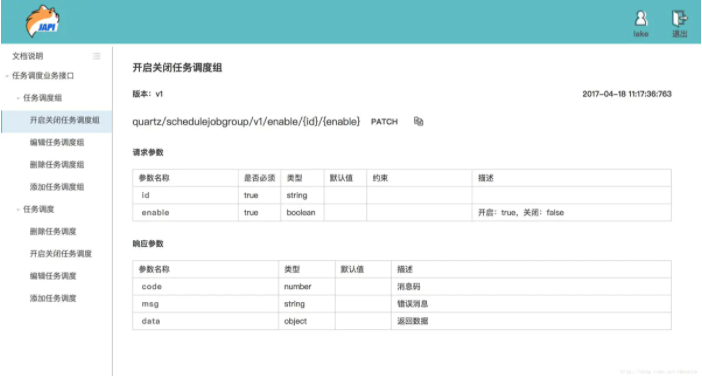Open 开启关闭任务调度 sidebar entry
This screenshot has height=383, width=702.
[60, 254]
